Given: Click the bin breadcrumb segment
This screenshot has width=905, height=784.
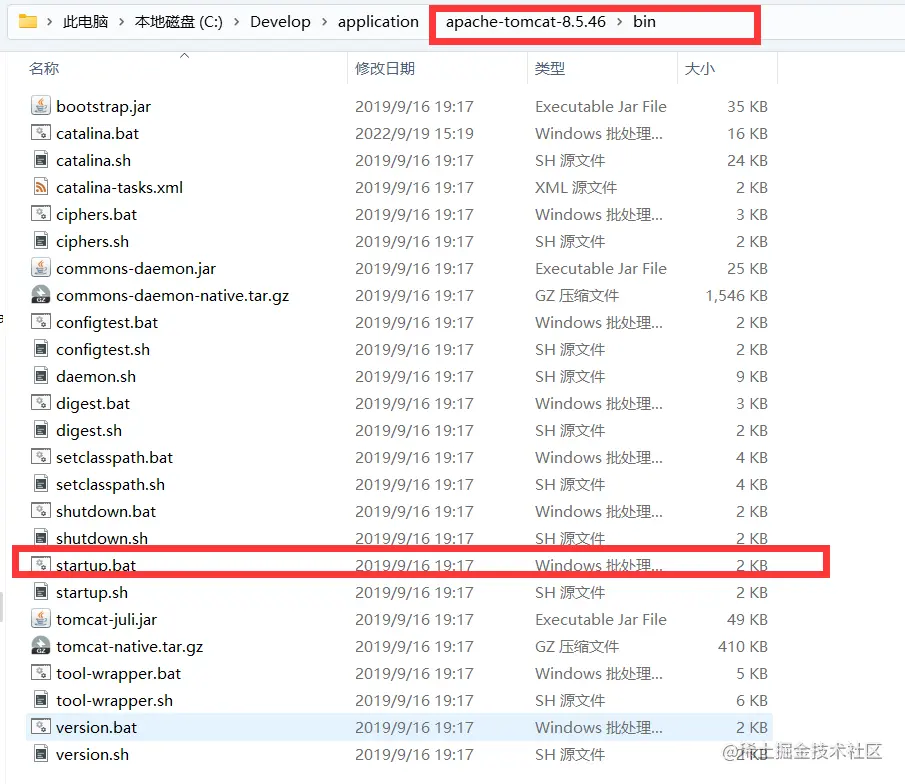Looking at the screenshot, I should pyautogui.click(x=644, y=22).
